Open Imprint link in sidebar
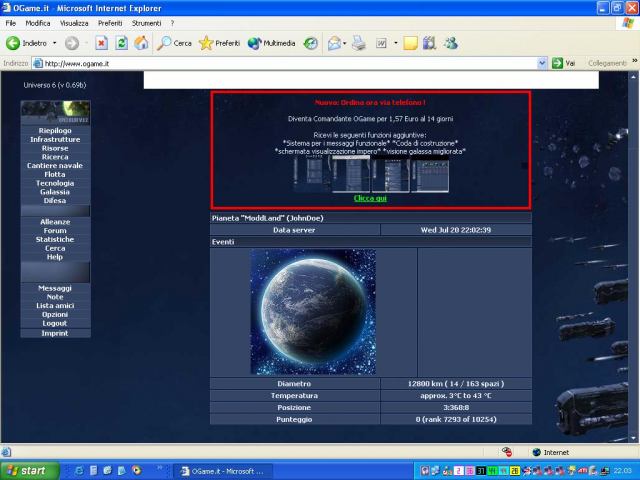This screenshot has width=640, height=480. pos(55,333)
